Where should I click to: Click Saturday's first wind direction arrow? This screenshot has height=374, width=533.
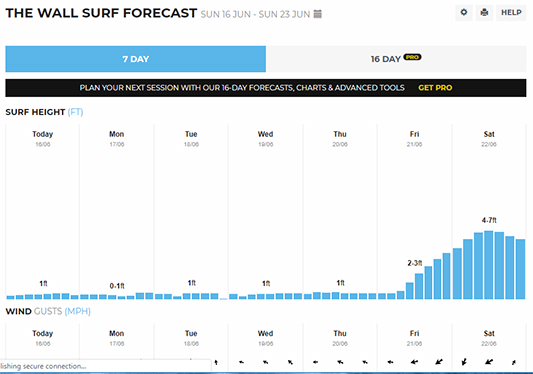point(464,362)
